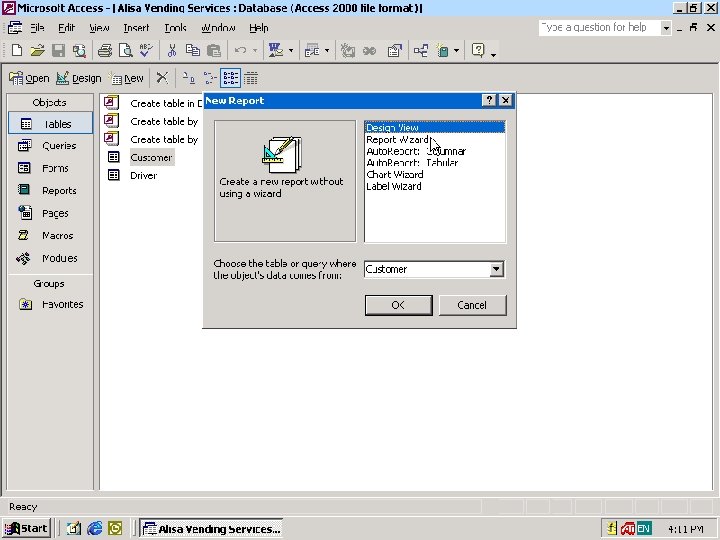Click the Copy toolbar icon
Screen dimensions: 720x540
pos(193,50)
